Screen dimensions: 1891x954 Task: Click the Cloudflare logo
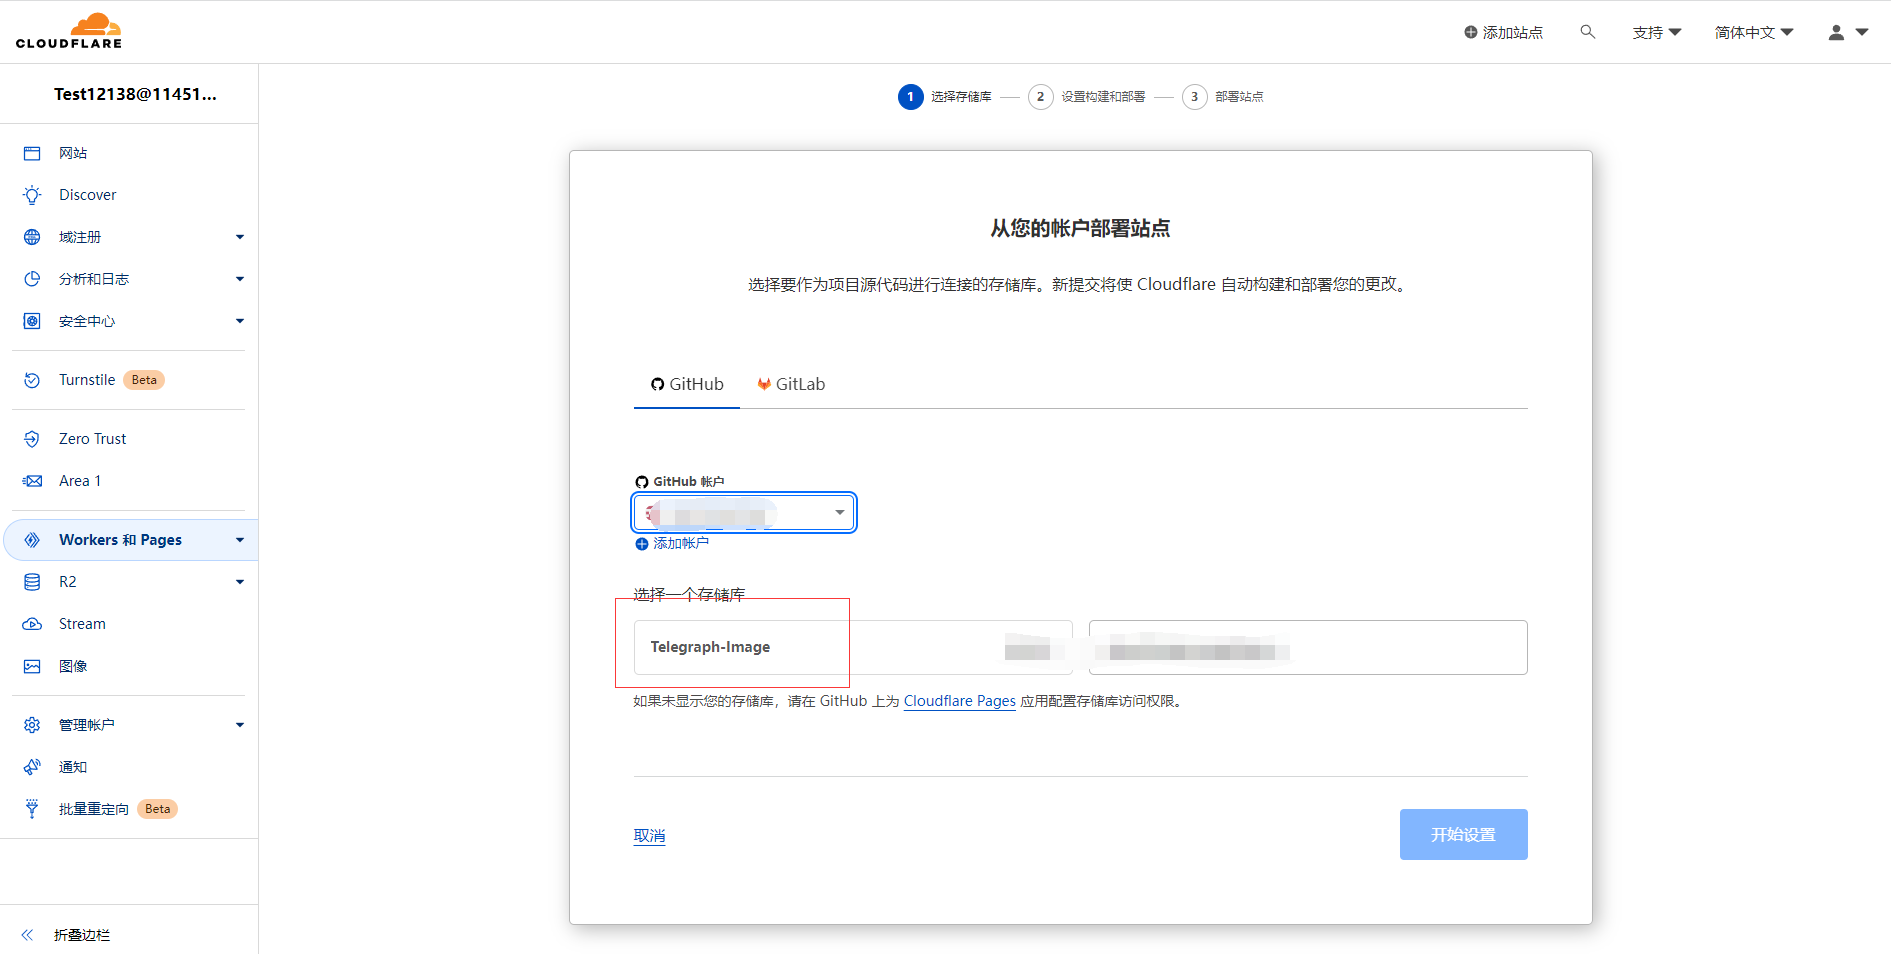[x=69, y=32]
